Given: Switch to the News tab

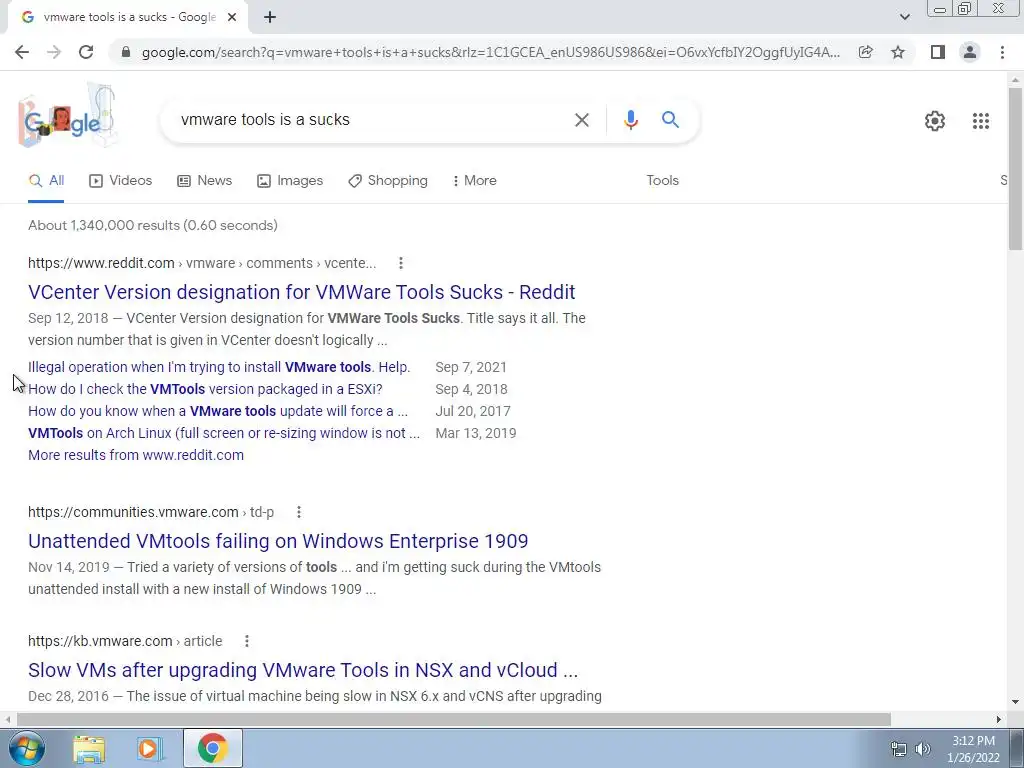Looking at the screenshot, I should pyautogui.click(x=204, y=181).
